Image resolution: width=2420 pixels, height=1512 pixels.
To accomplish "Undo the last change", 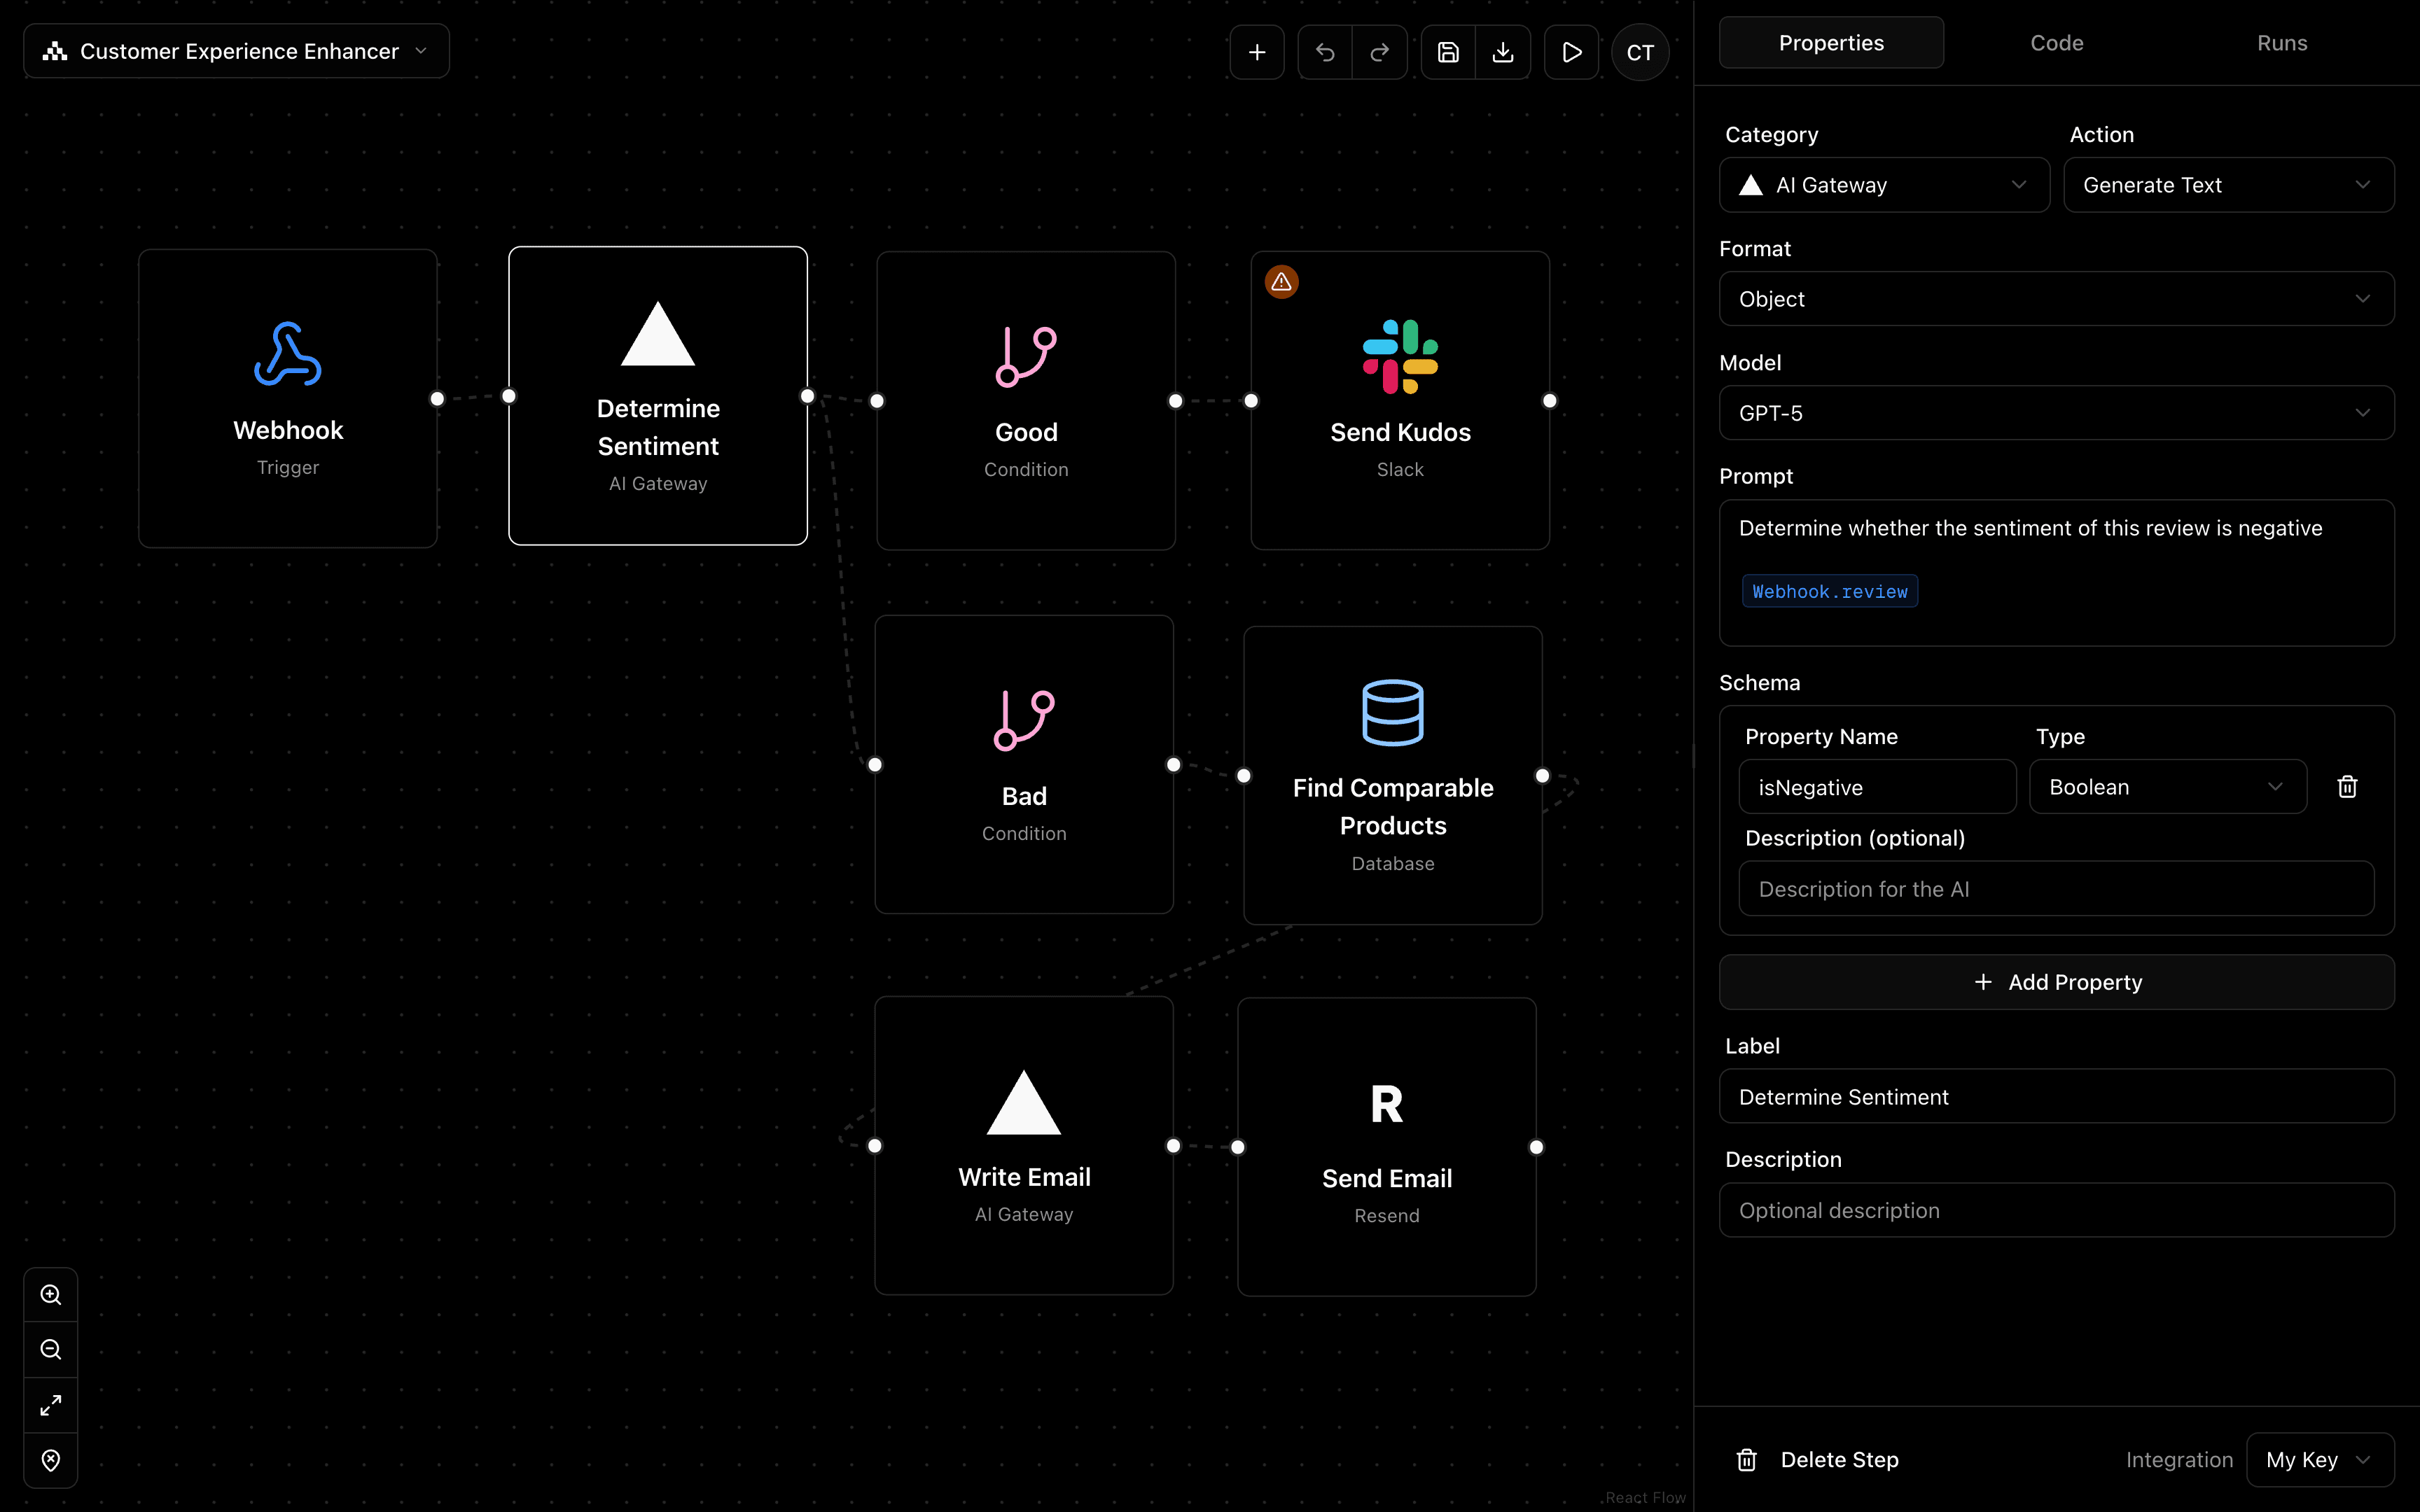I will [1324, 52].
